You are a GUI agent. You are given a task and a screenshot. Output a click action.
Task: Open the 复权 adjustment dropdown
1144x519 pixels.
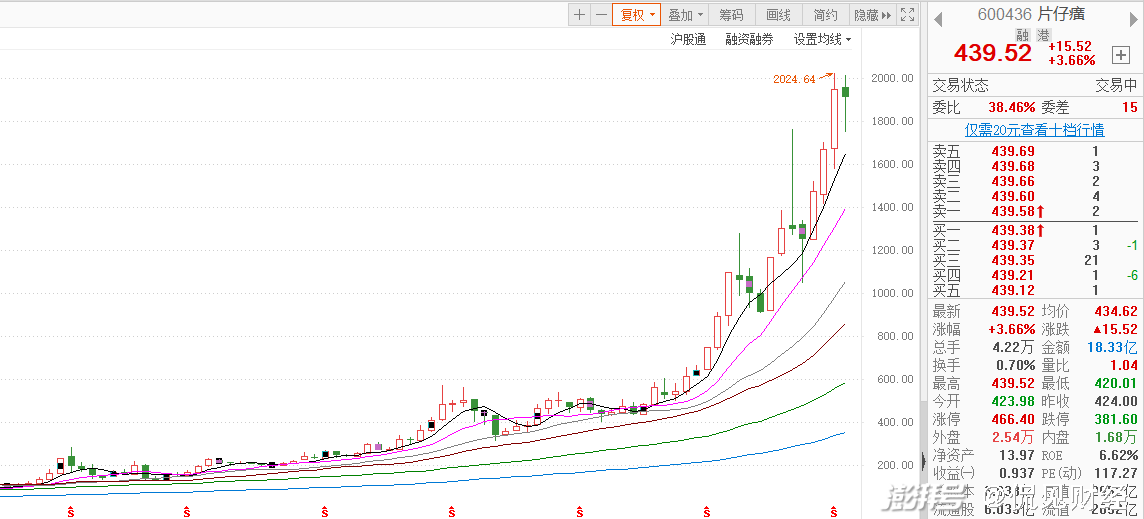(x=638, y=14)
